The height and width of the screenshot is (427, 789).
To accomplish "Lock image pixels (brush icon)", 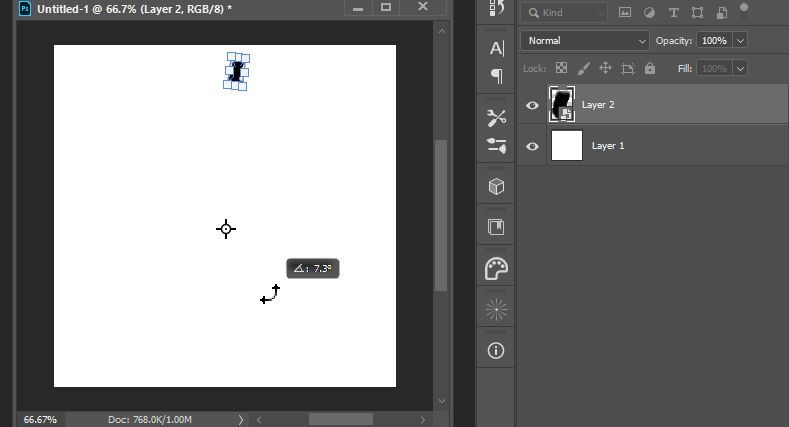I will tap(583, 68).
